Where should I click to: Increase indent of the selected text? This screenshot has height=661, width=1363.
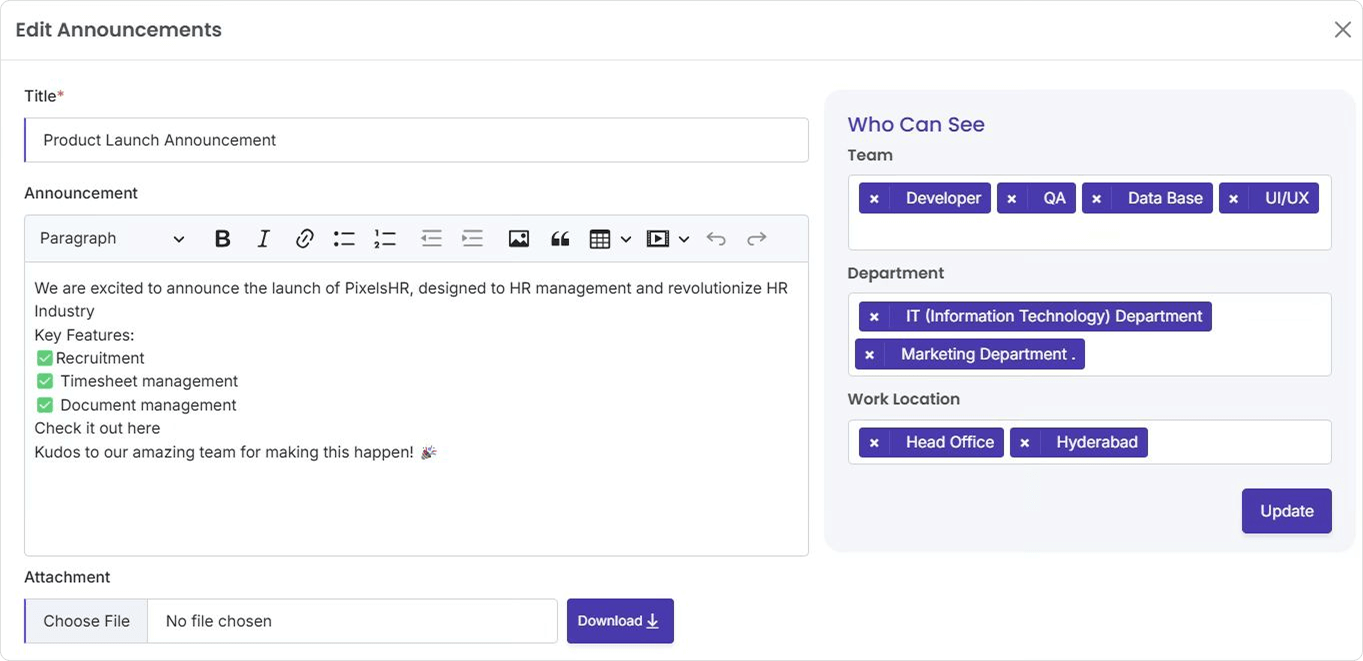(472, 239)
